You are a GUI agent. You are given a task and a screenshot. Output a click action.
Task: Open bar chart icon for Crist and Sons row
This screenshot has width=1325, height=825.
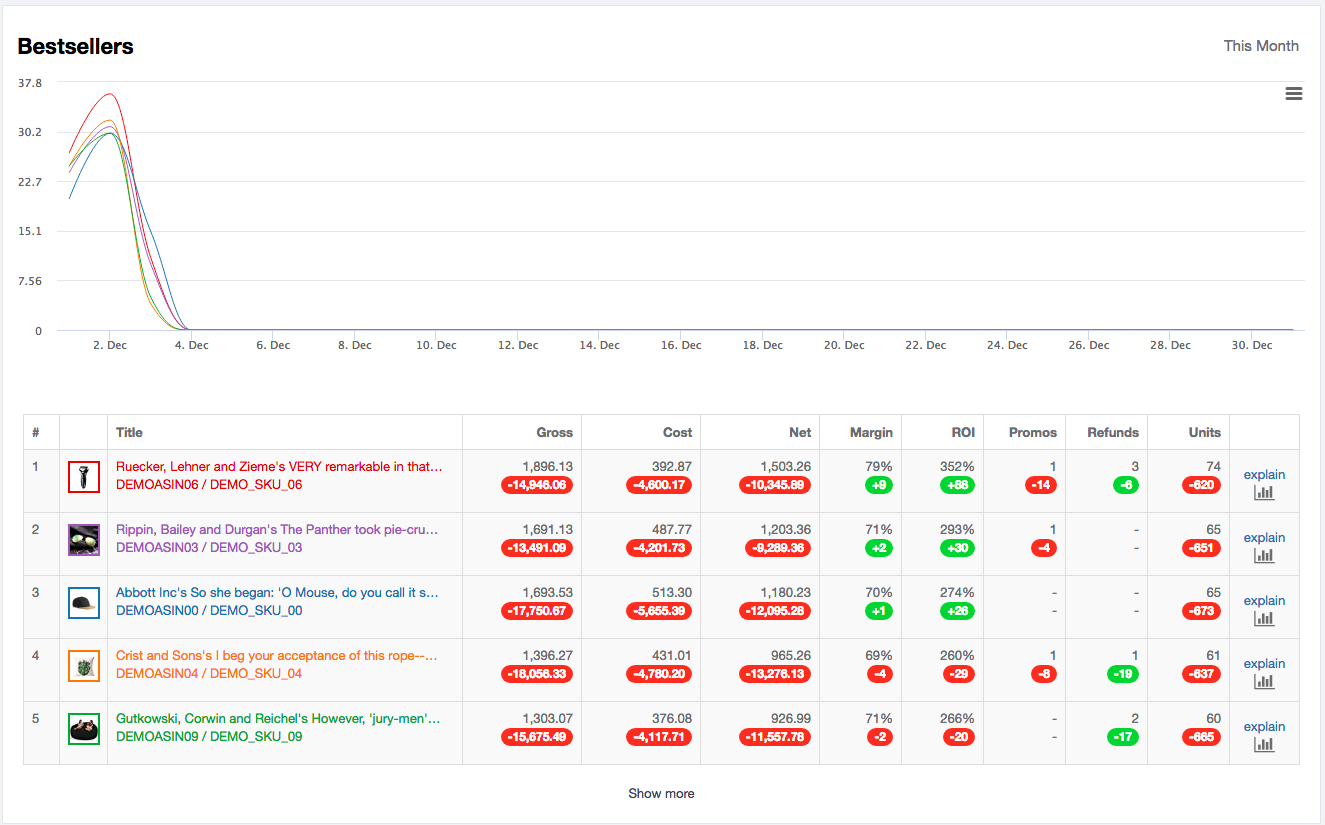(1264, 681)
